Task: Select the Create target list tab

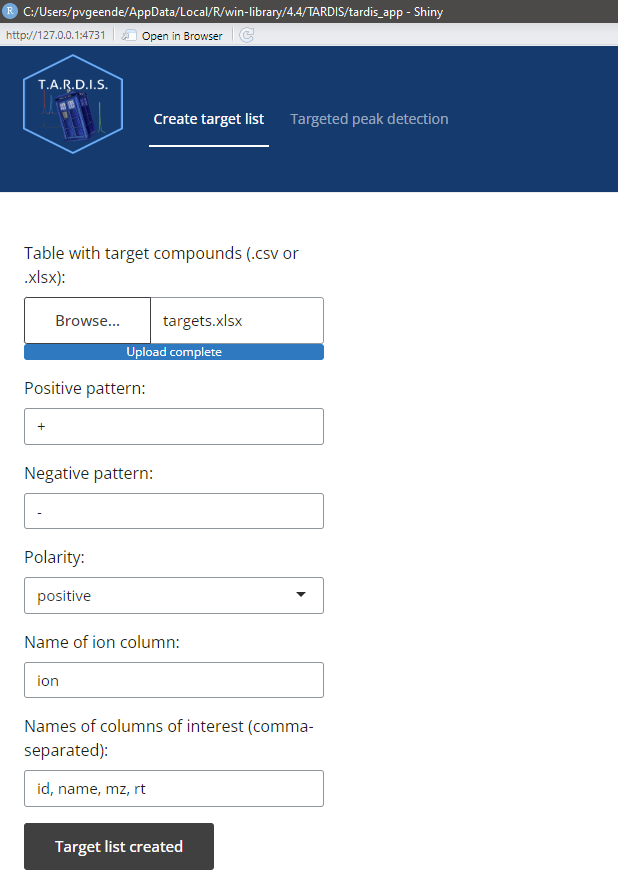Action: [x=208, y=119]
